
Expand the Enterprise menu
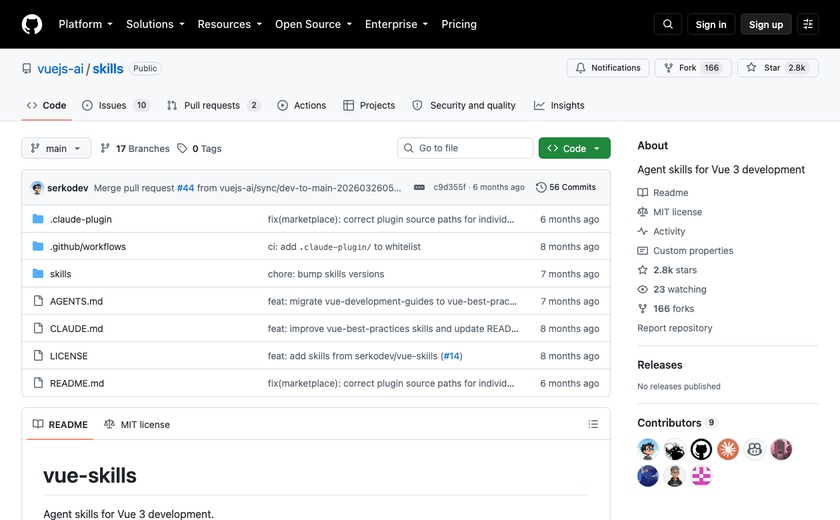click(396, 24)
